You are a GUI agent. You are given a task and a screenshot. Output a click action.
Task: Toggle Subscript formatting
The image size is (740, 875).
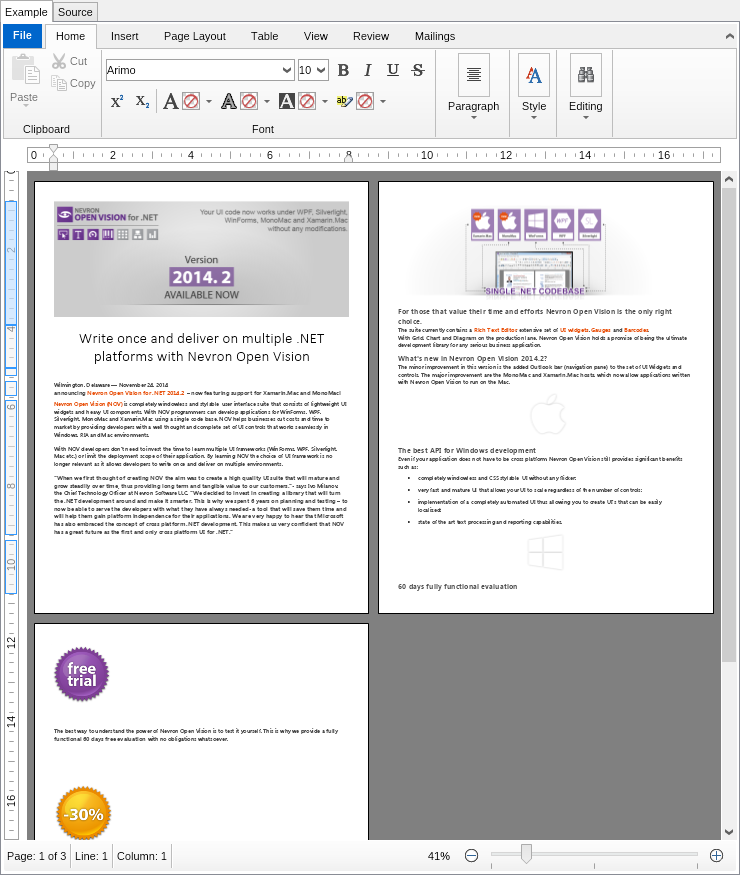pos(142,102)
